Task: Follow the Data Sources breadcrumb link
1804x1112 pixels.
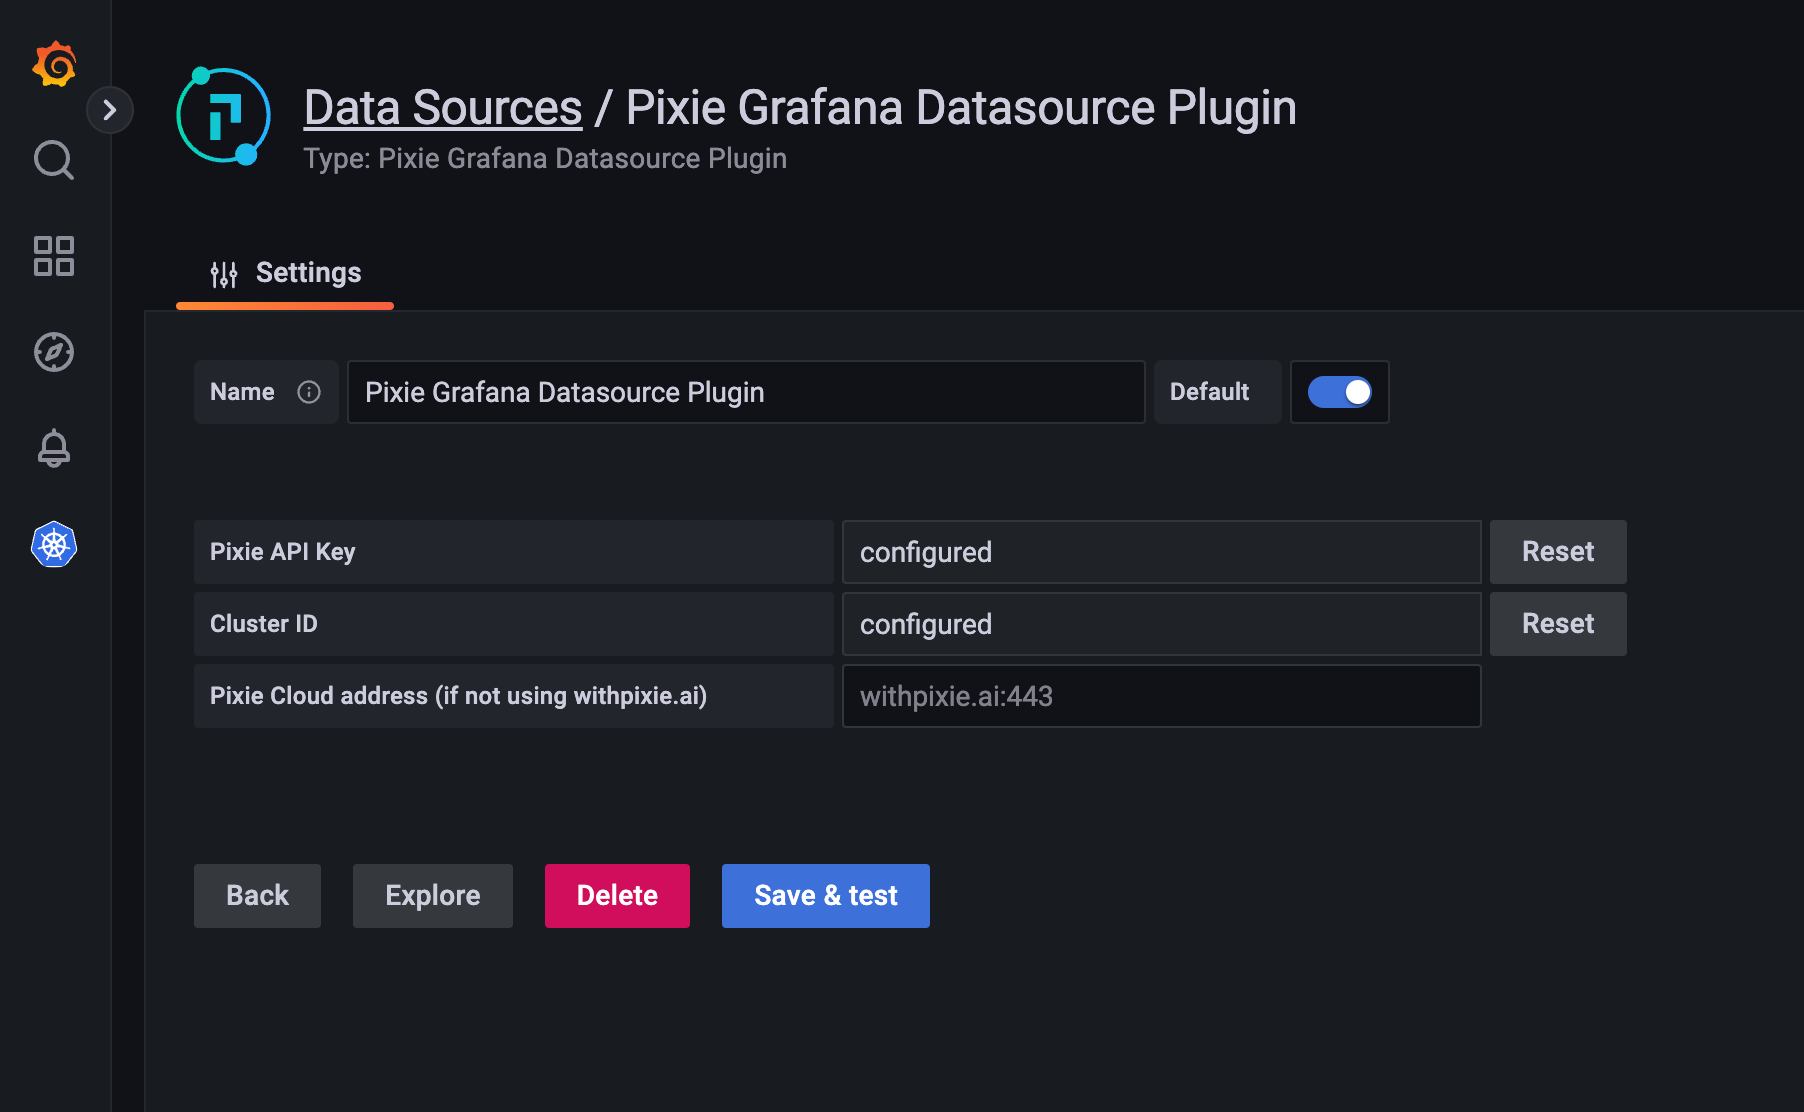Action: coord(442,108)
